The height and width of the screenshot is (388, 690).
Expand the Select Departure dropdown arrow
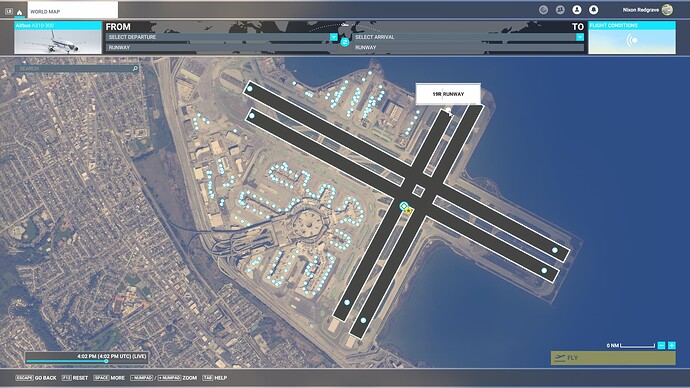334,37
